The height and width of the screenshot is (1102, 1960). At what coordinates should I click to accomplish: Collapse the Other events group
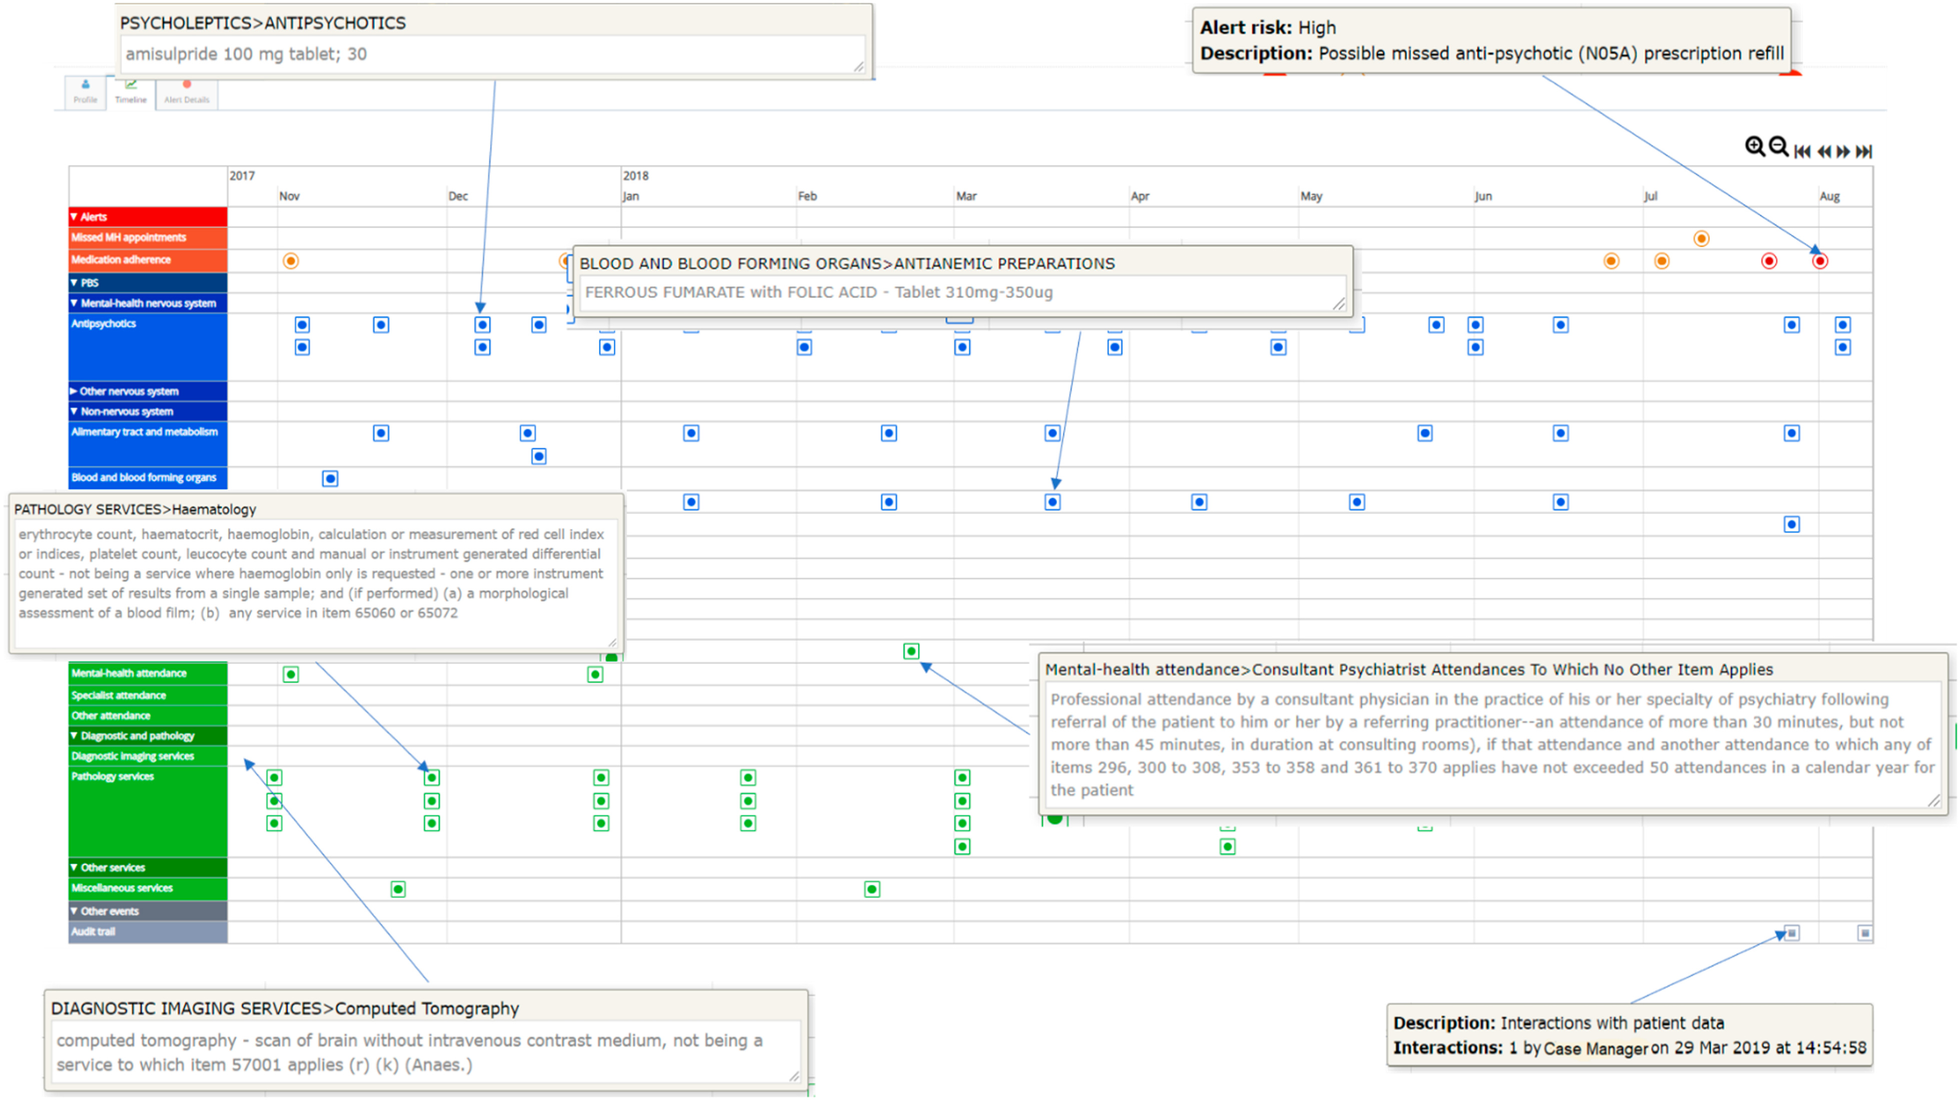click(74, 912)
